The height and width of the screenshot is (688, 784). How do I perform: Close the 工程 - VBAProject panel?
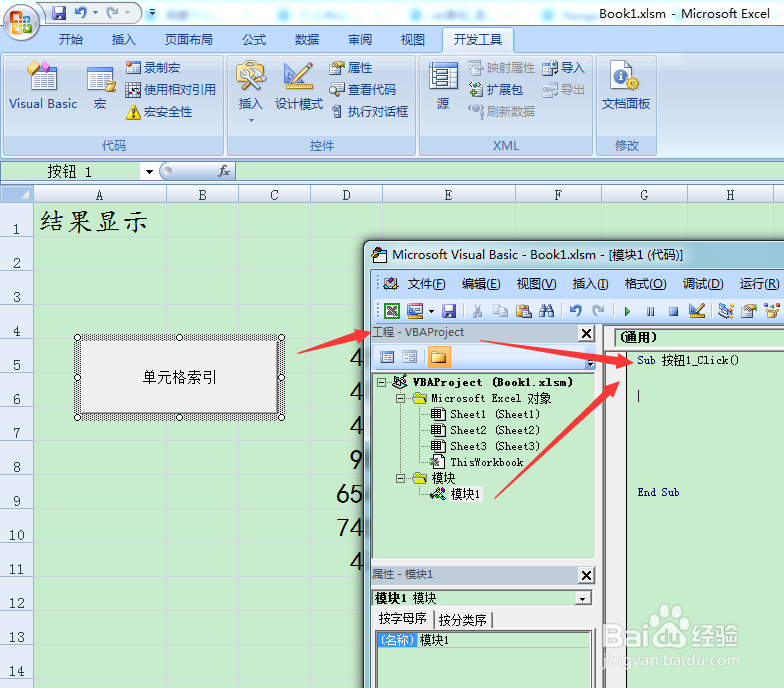[586, 333]
